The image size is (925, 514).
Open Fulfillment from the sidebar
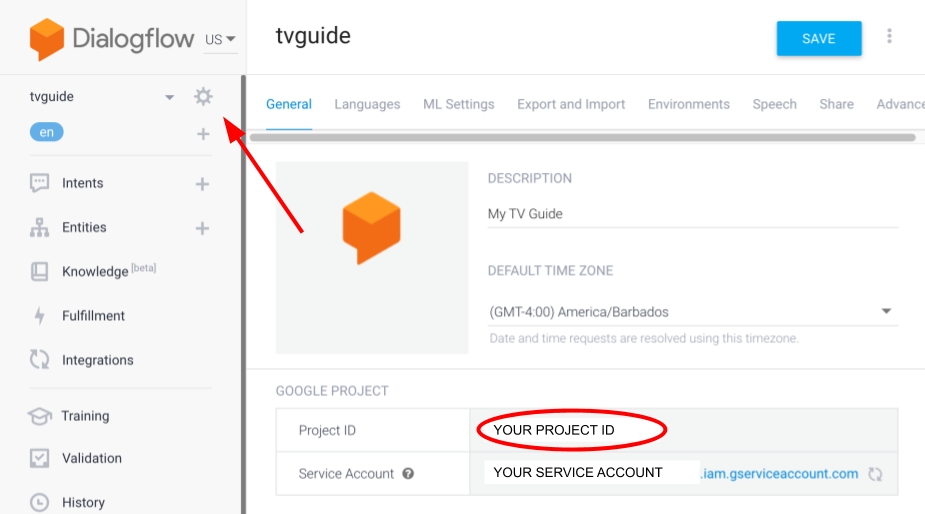click(x=93, y=316)
